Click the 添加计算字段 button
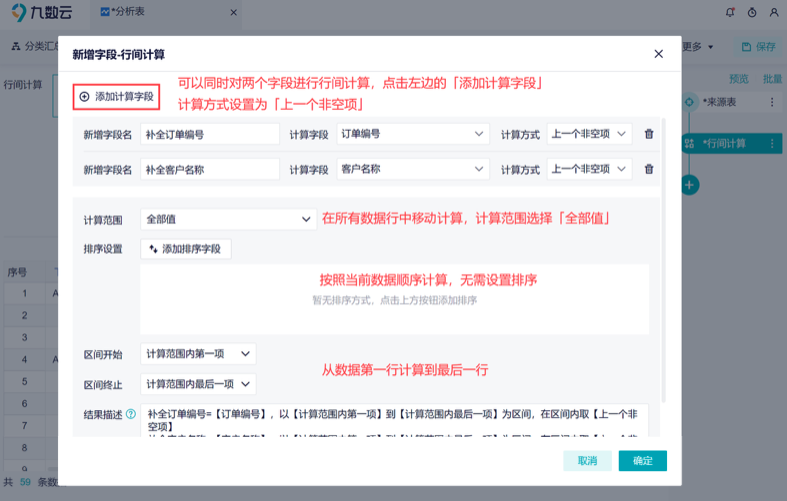The image size is (787, 501). tap(116, 97)
